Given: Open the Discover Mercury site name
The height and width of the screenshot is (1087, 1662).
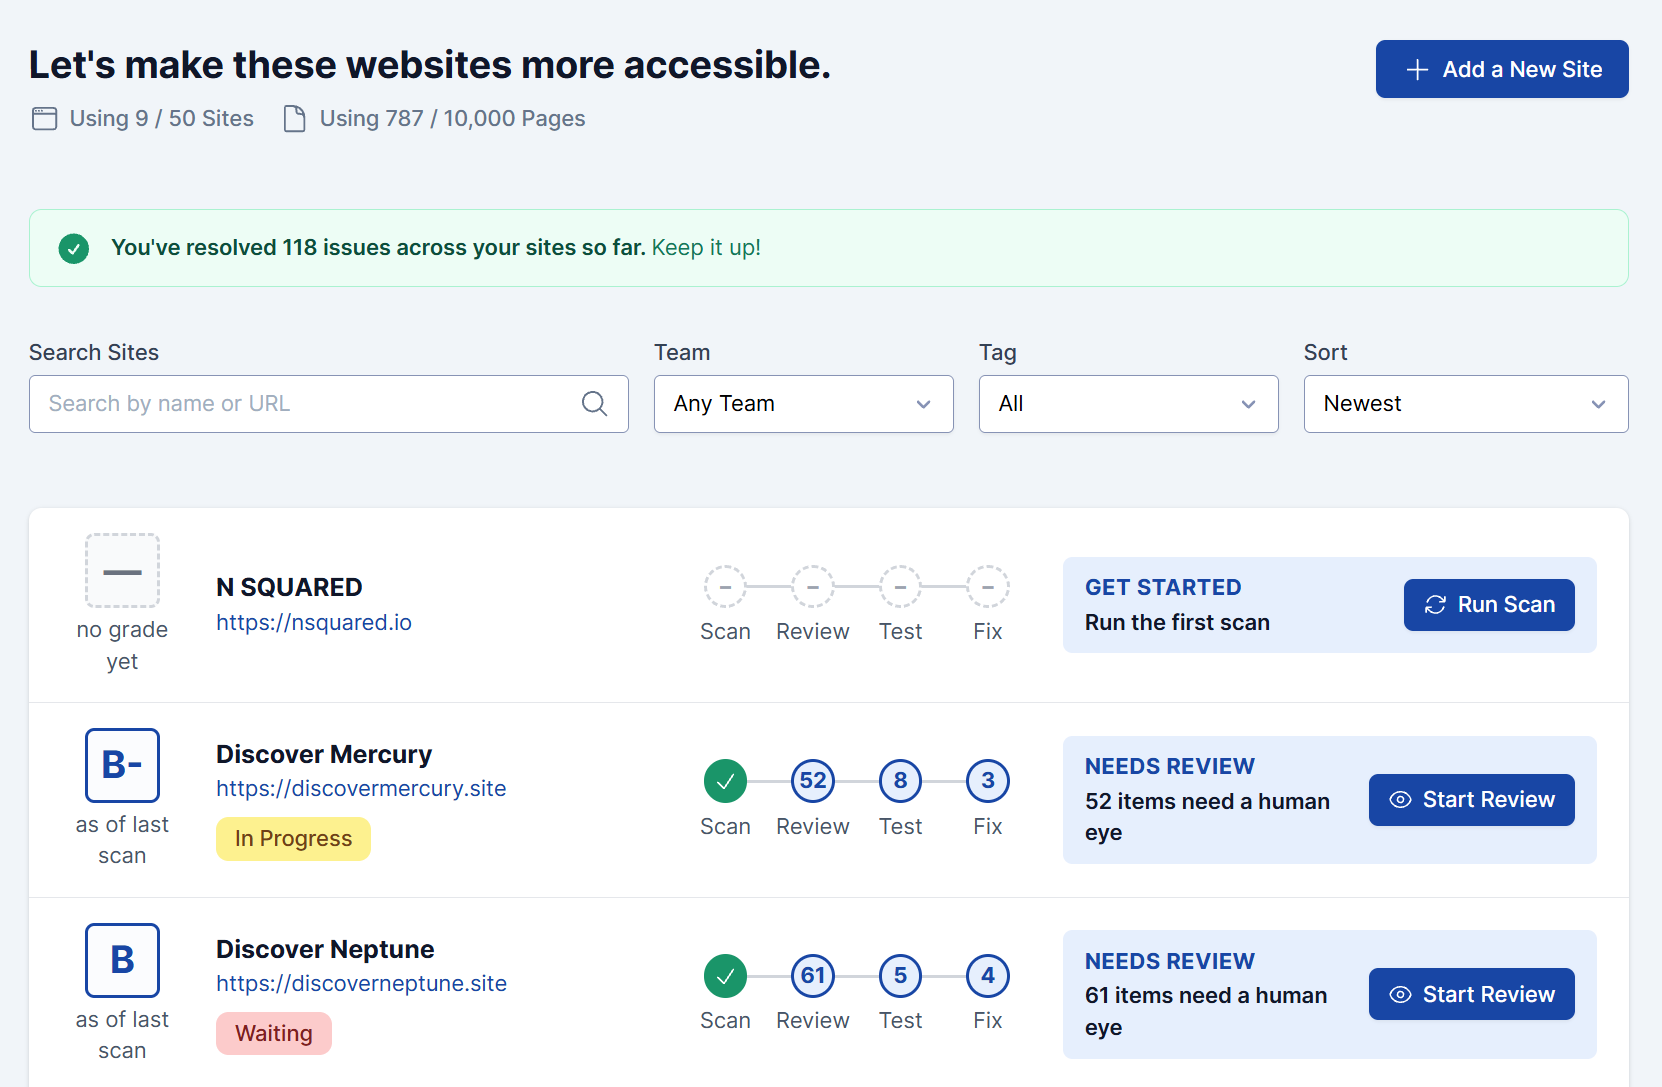Looking at the screenshot, I should (324, 754).
